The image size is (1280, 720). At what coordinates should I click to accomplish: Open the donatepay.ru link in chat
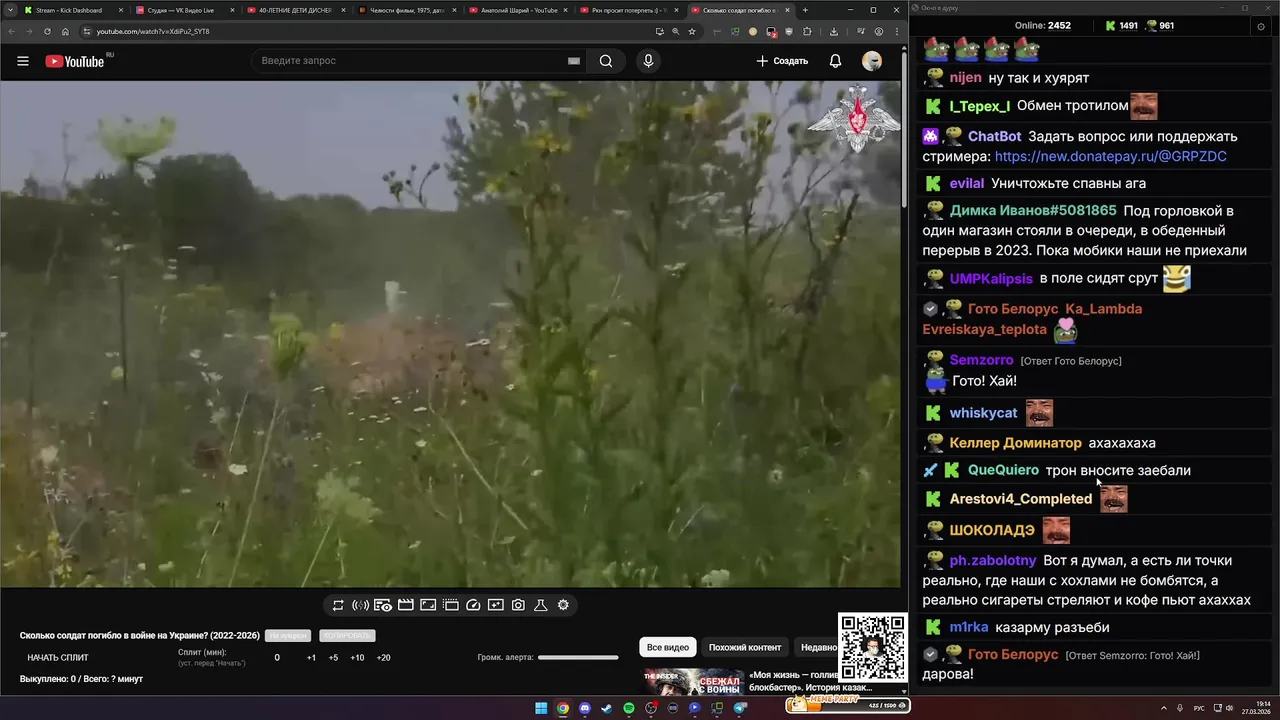click(x=1110, y=157)
